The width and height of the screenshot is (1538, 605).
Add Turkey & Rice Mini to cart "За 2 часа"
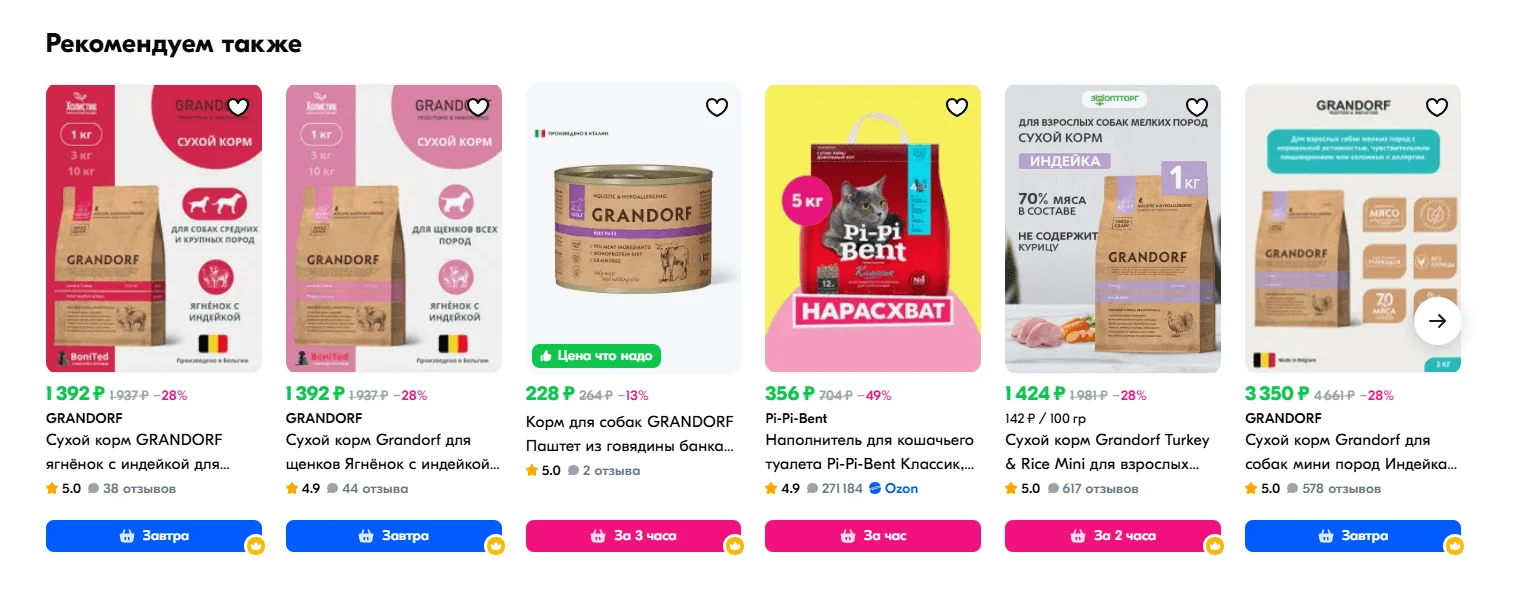pos(1113,536)
